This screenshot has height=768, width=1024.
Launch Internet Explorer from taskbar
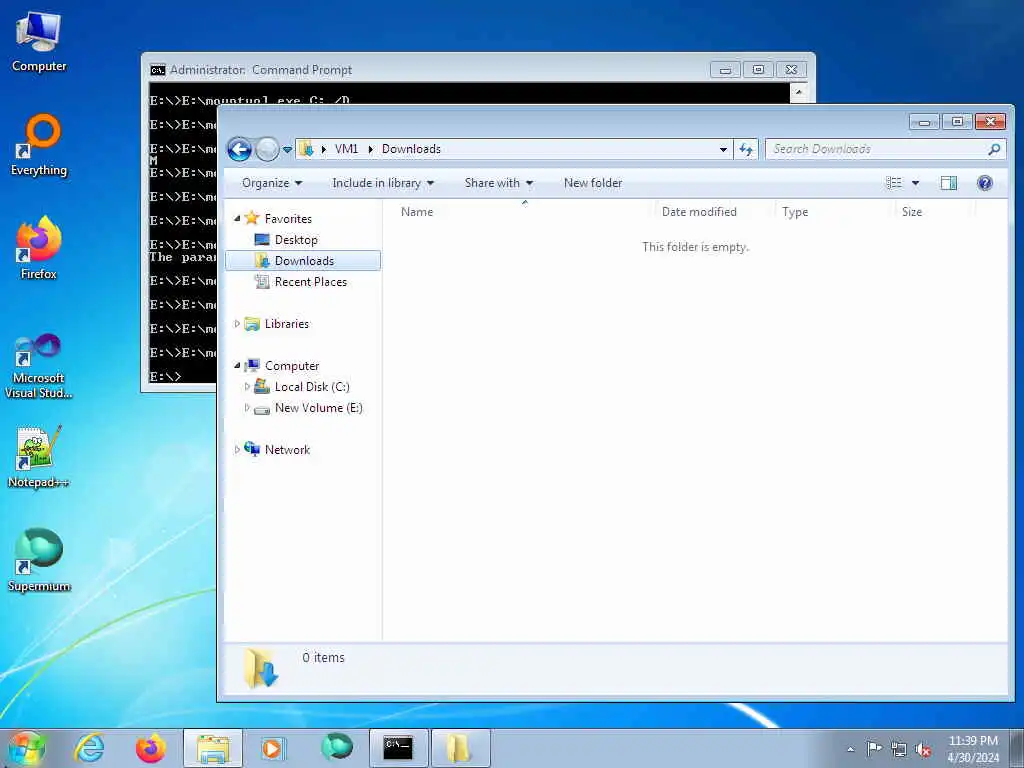[x=89, y=748]
